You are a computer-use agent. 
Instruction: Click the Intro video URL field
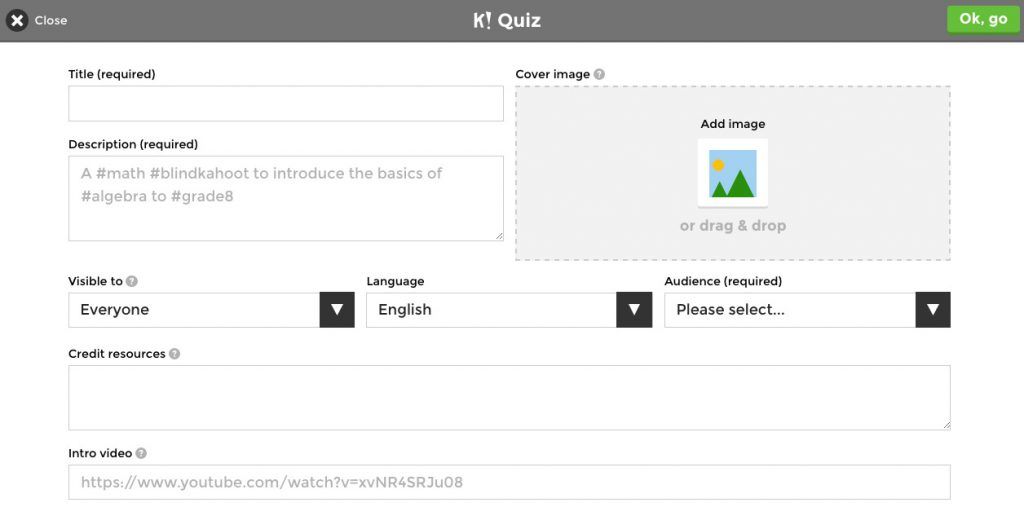tap(509, 482)
